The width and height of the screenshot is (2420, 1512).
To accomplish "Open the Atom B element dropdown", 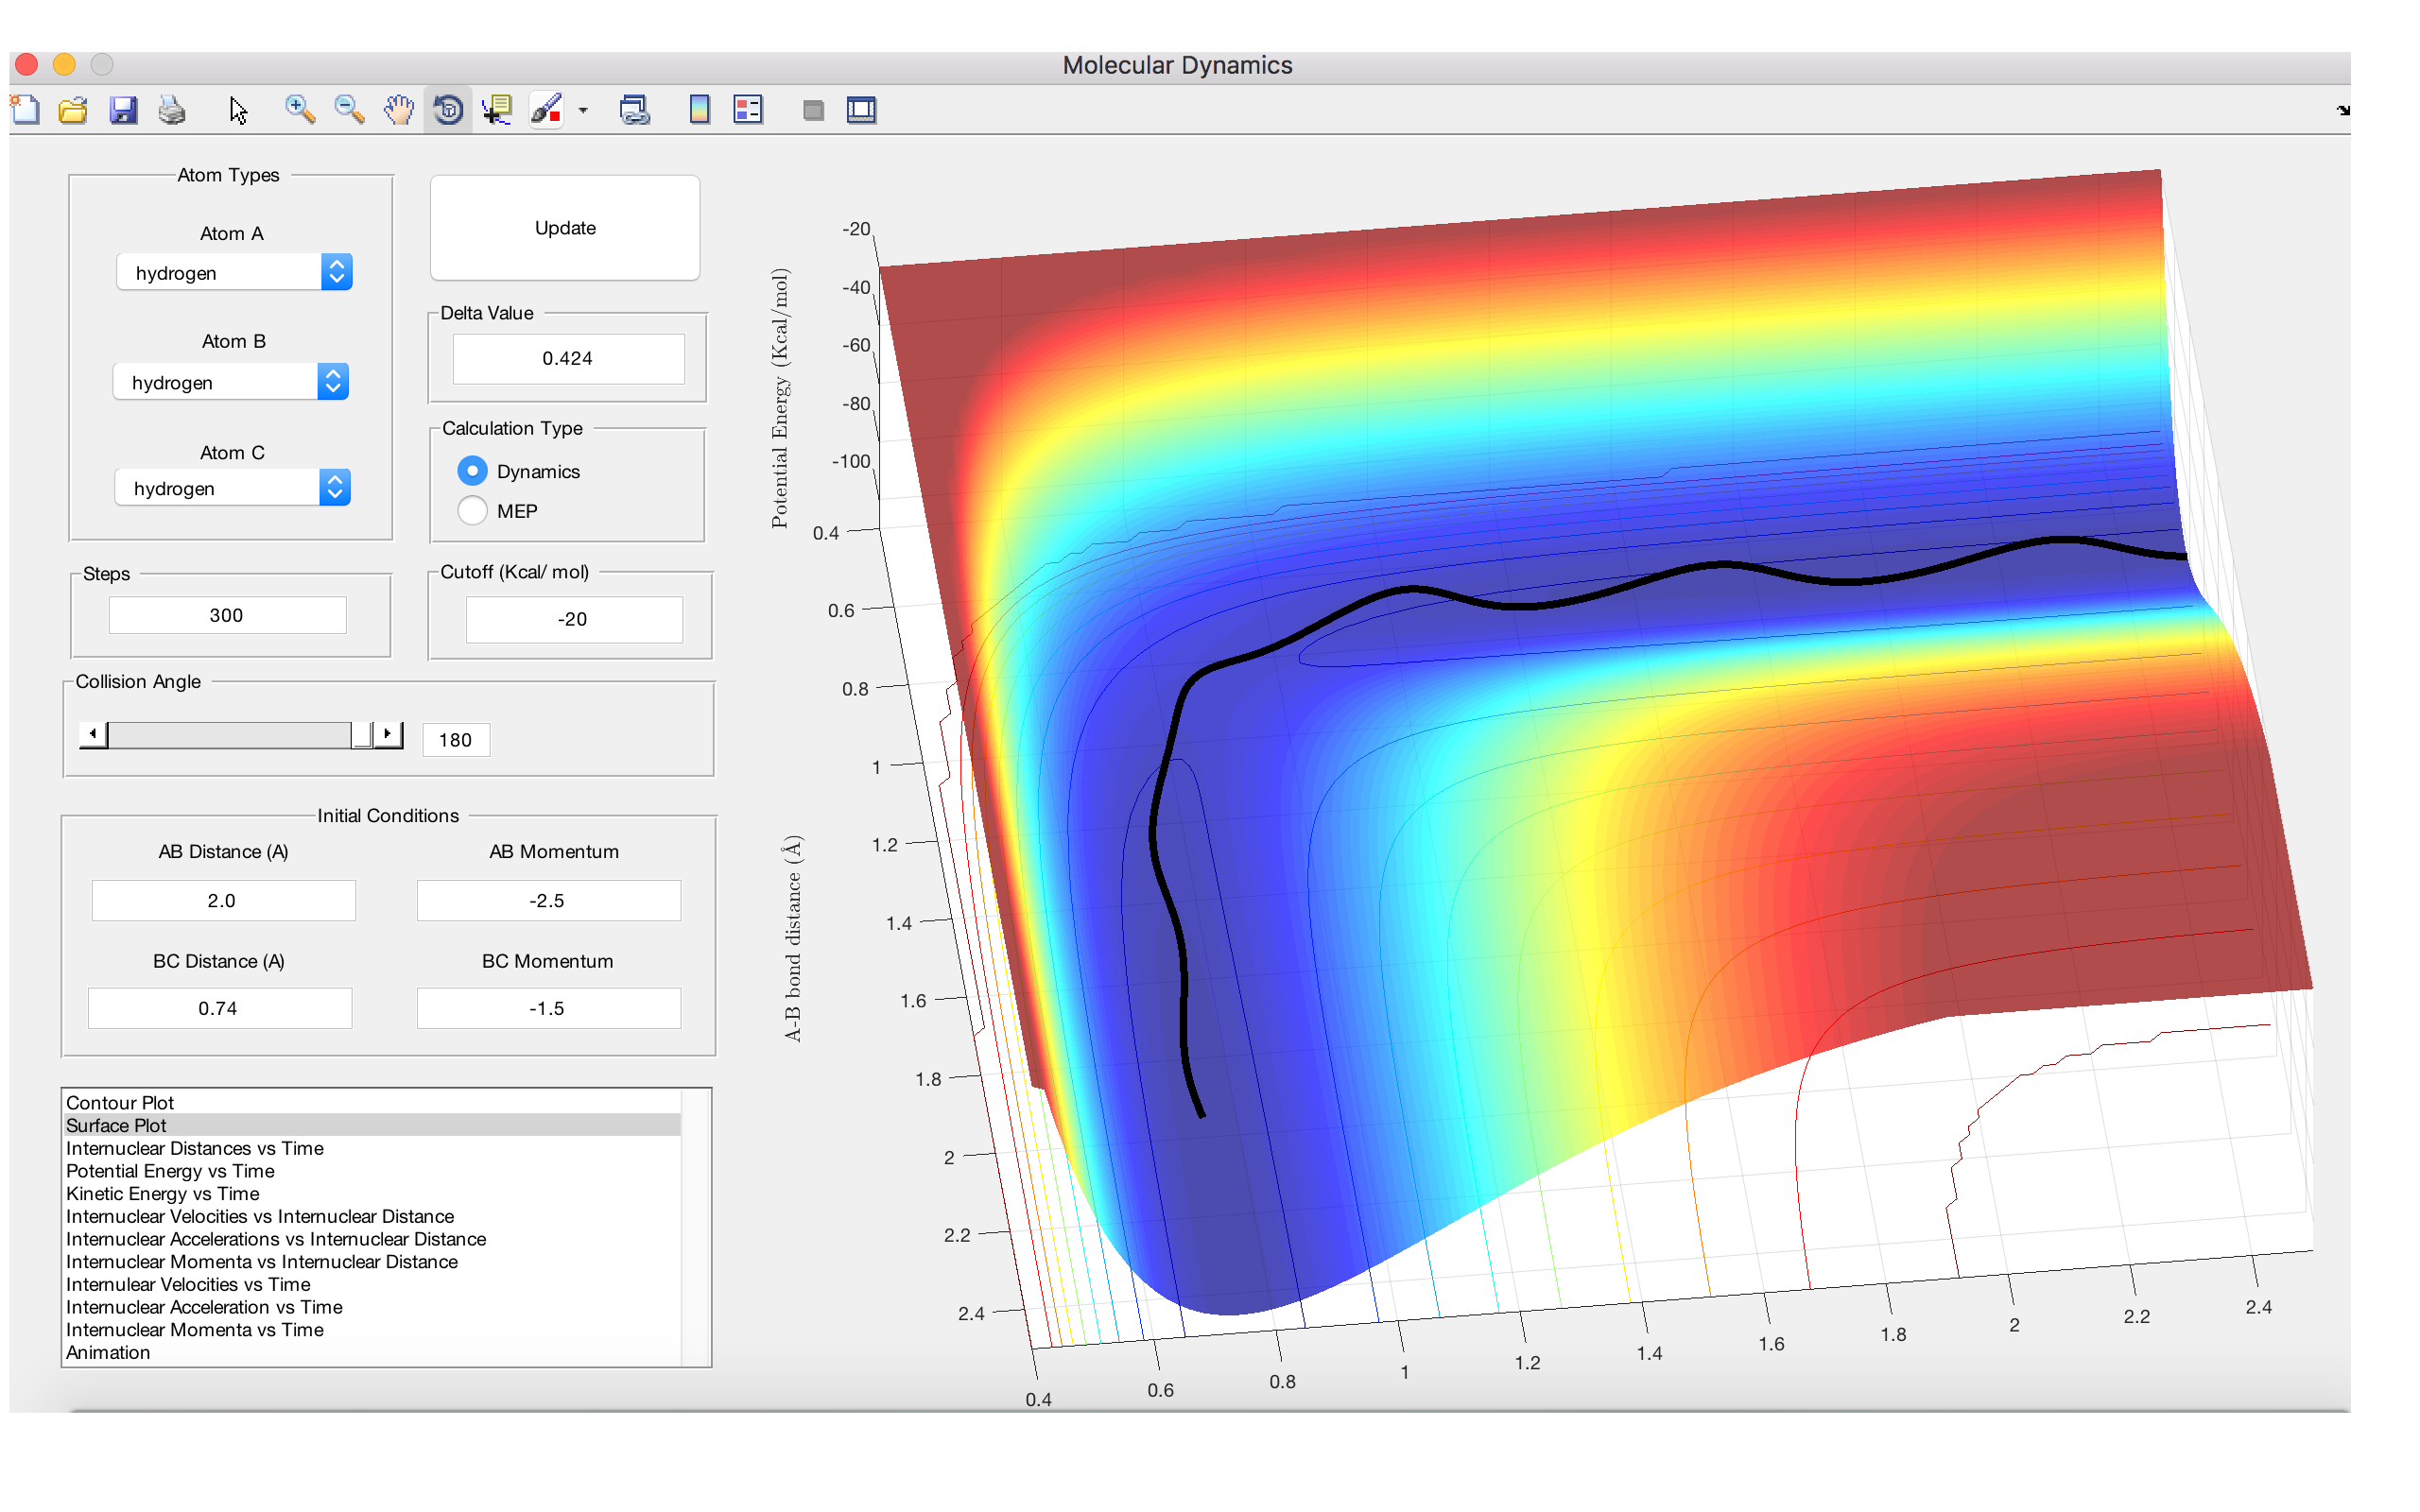I will click(231, 382).
